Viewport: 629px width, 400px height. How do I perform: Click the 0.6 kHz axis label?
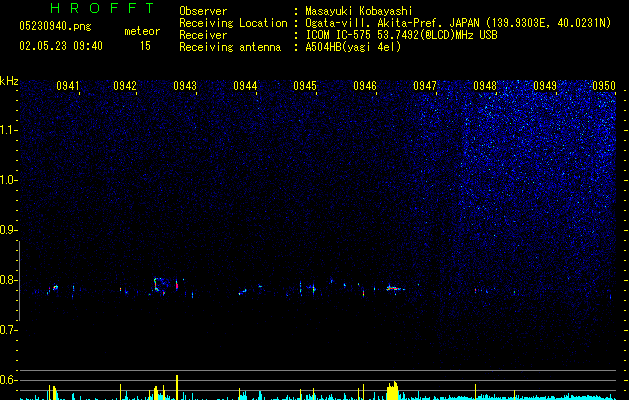click(x=7, y=380)
